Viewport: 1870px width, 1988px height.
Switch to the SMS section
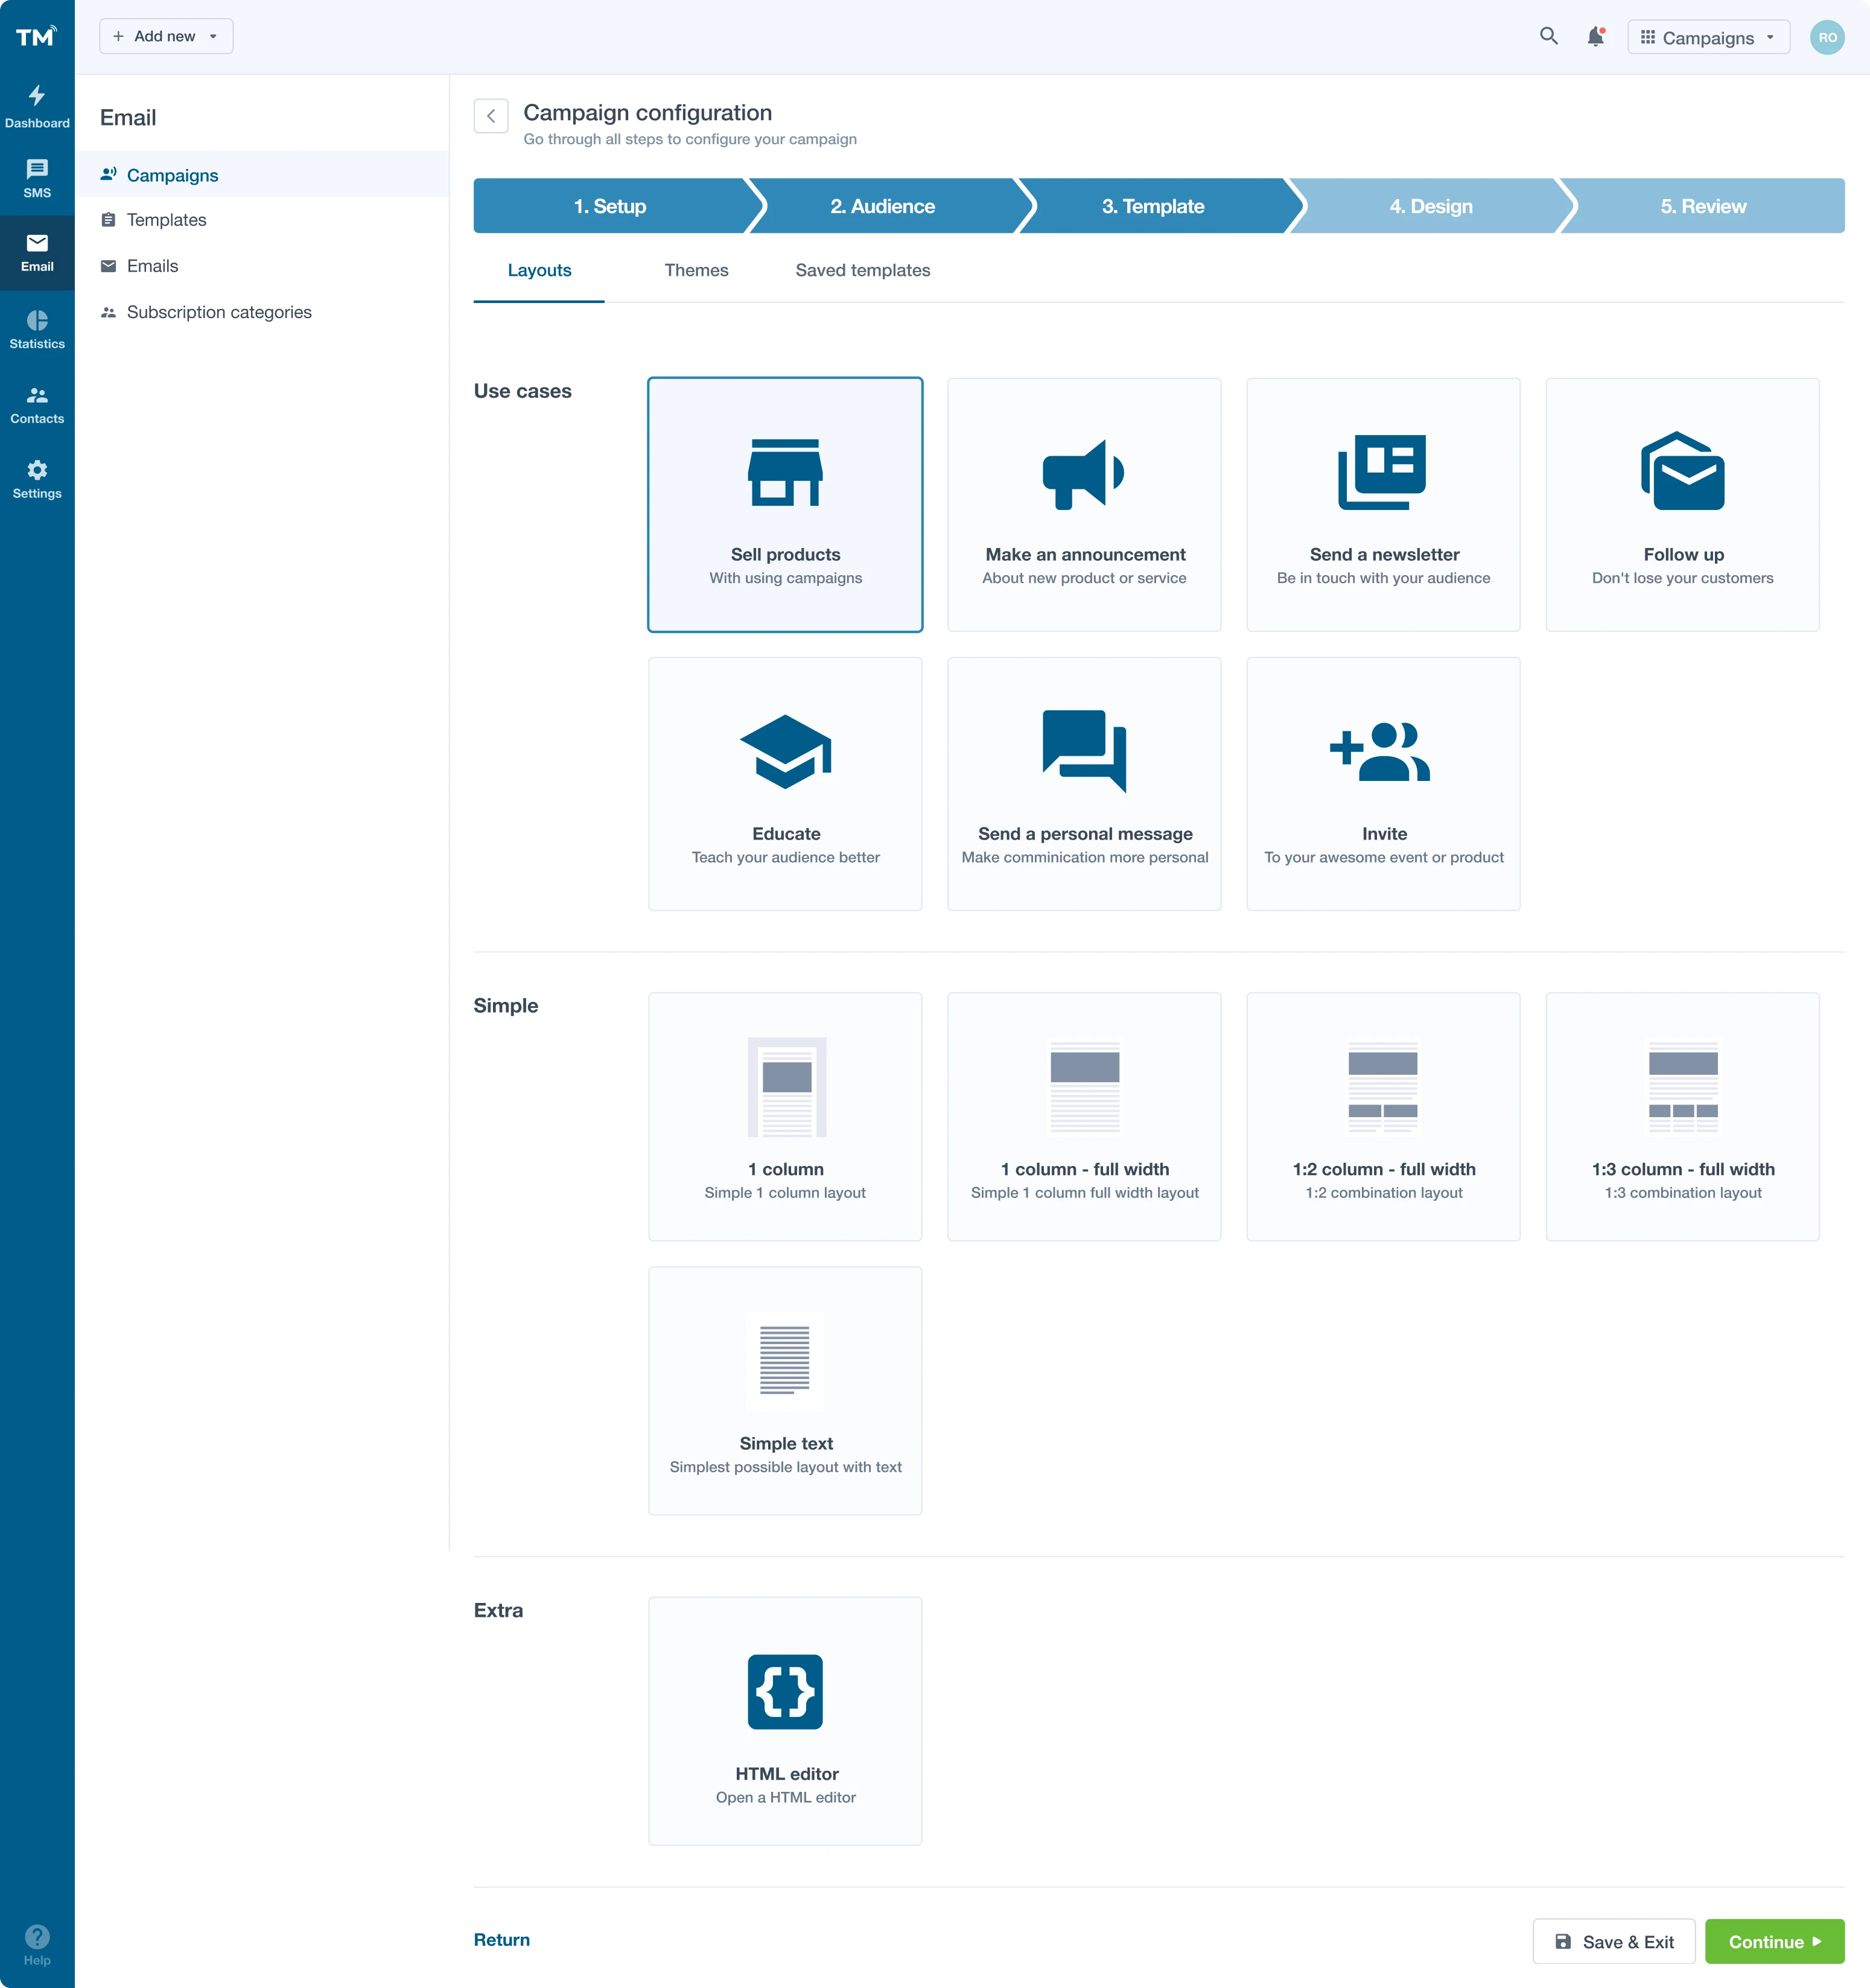(37, 177)
